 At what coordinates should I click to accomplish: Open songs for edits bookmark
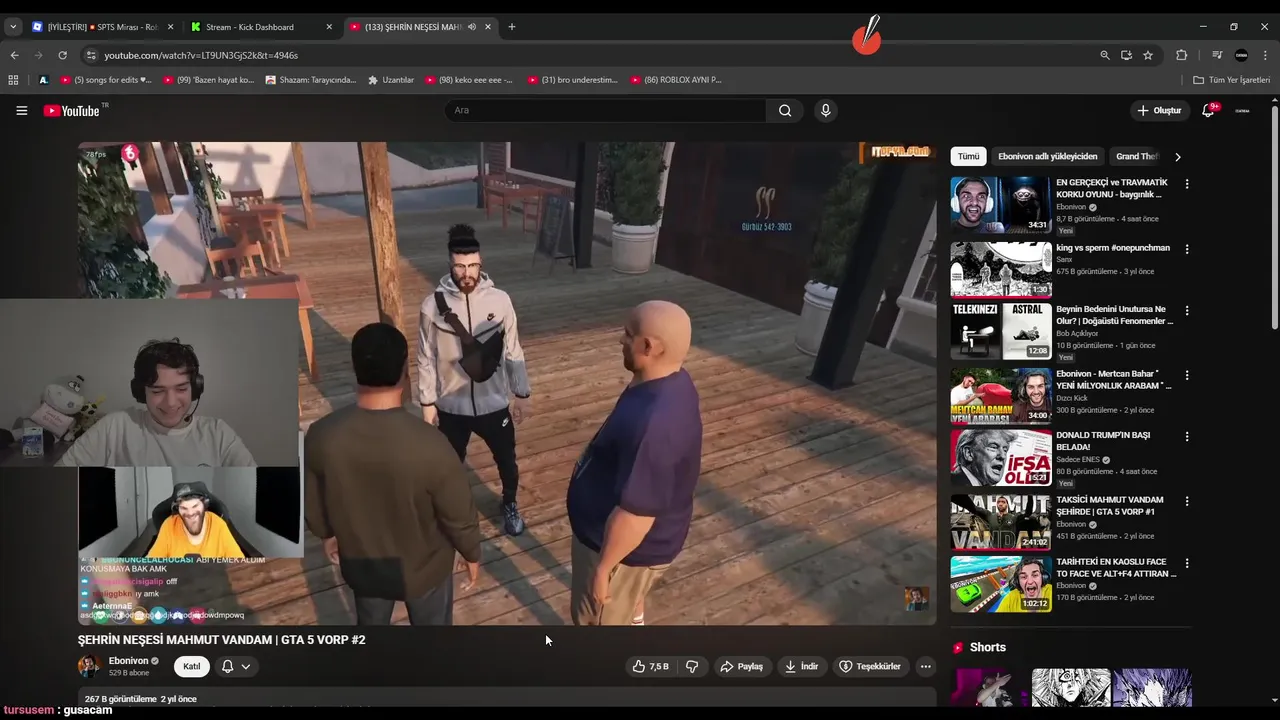coord(105,80)
